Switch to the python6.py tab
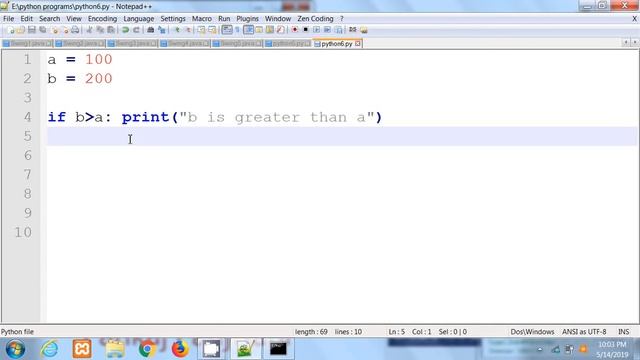The width and height of the screenshot is (640, 360). point(336,44)
